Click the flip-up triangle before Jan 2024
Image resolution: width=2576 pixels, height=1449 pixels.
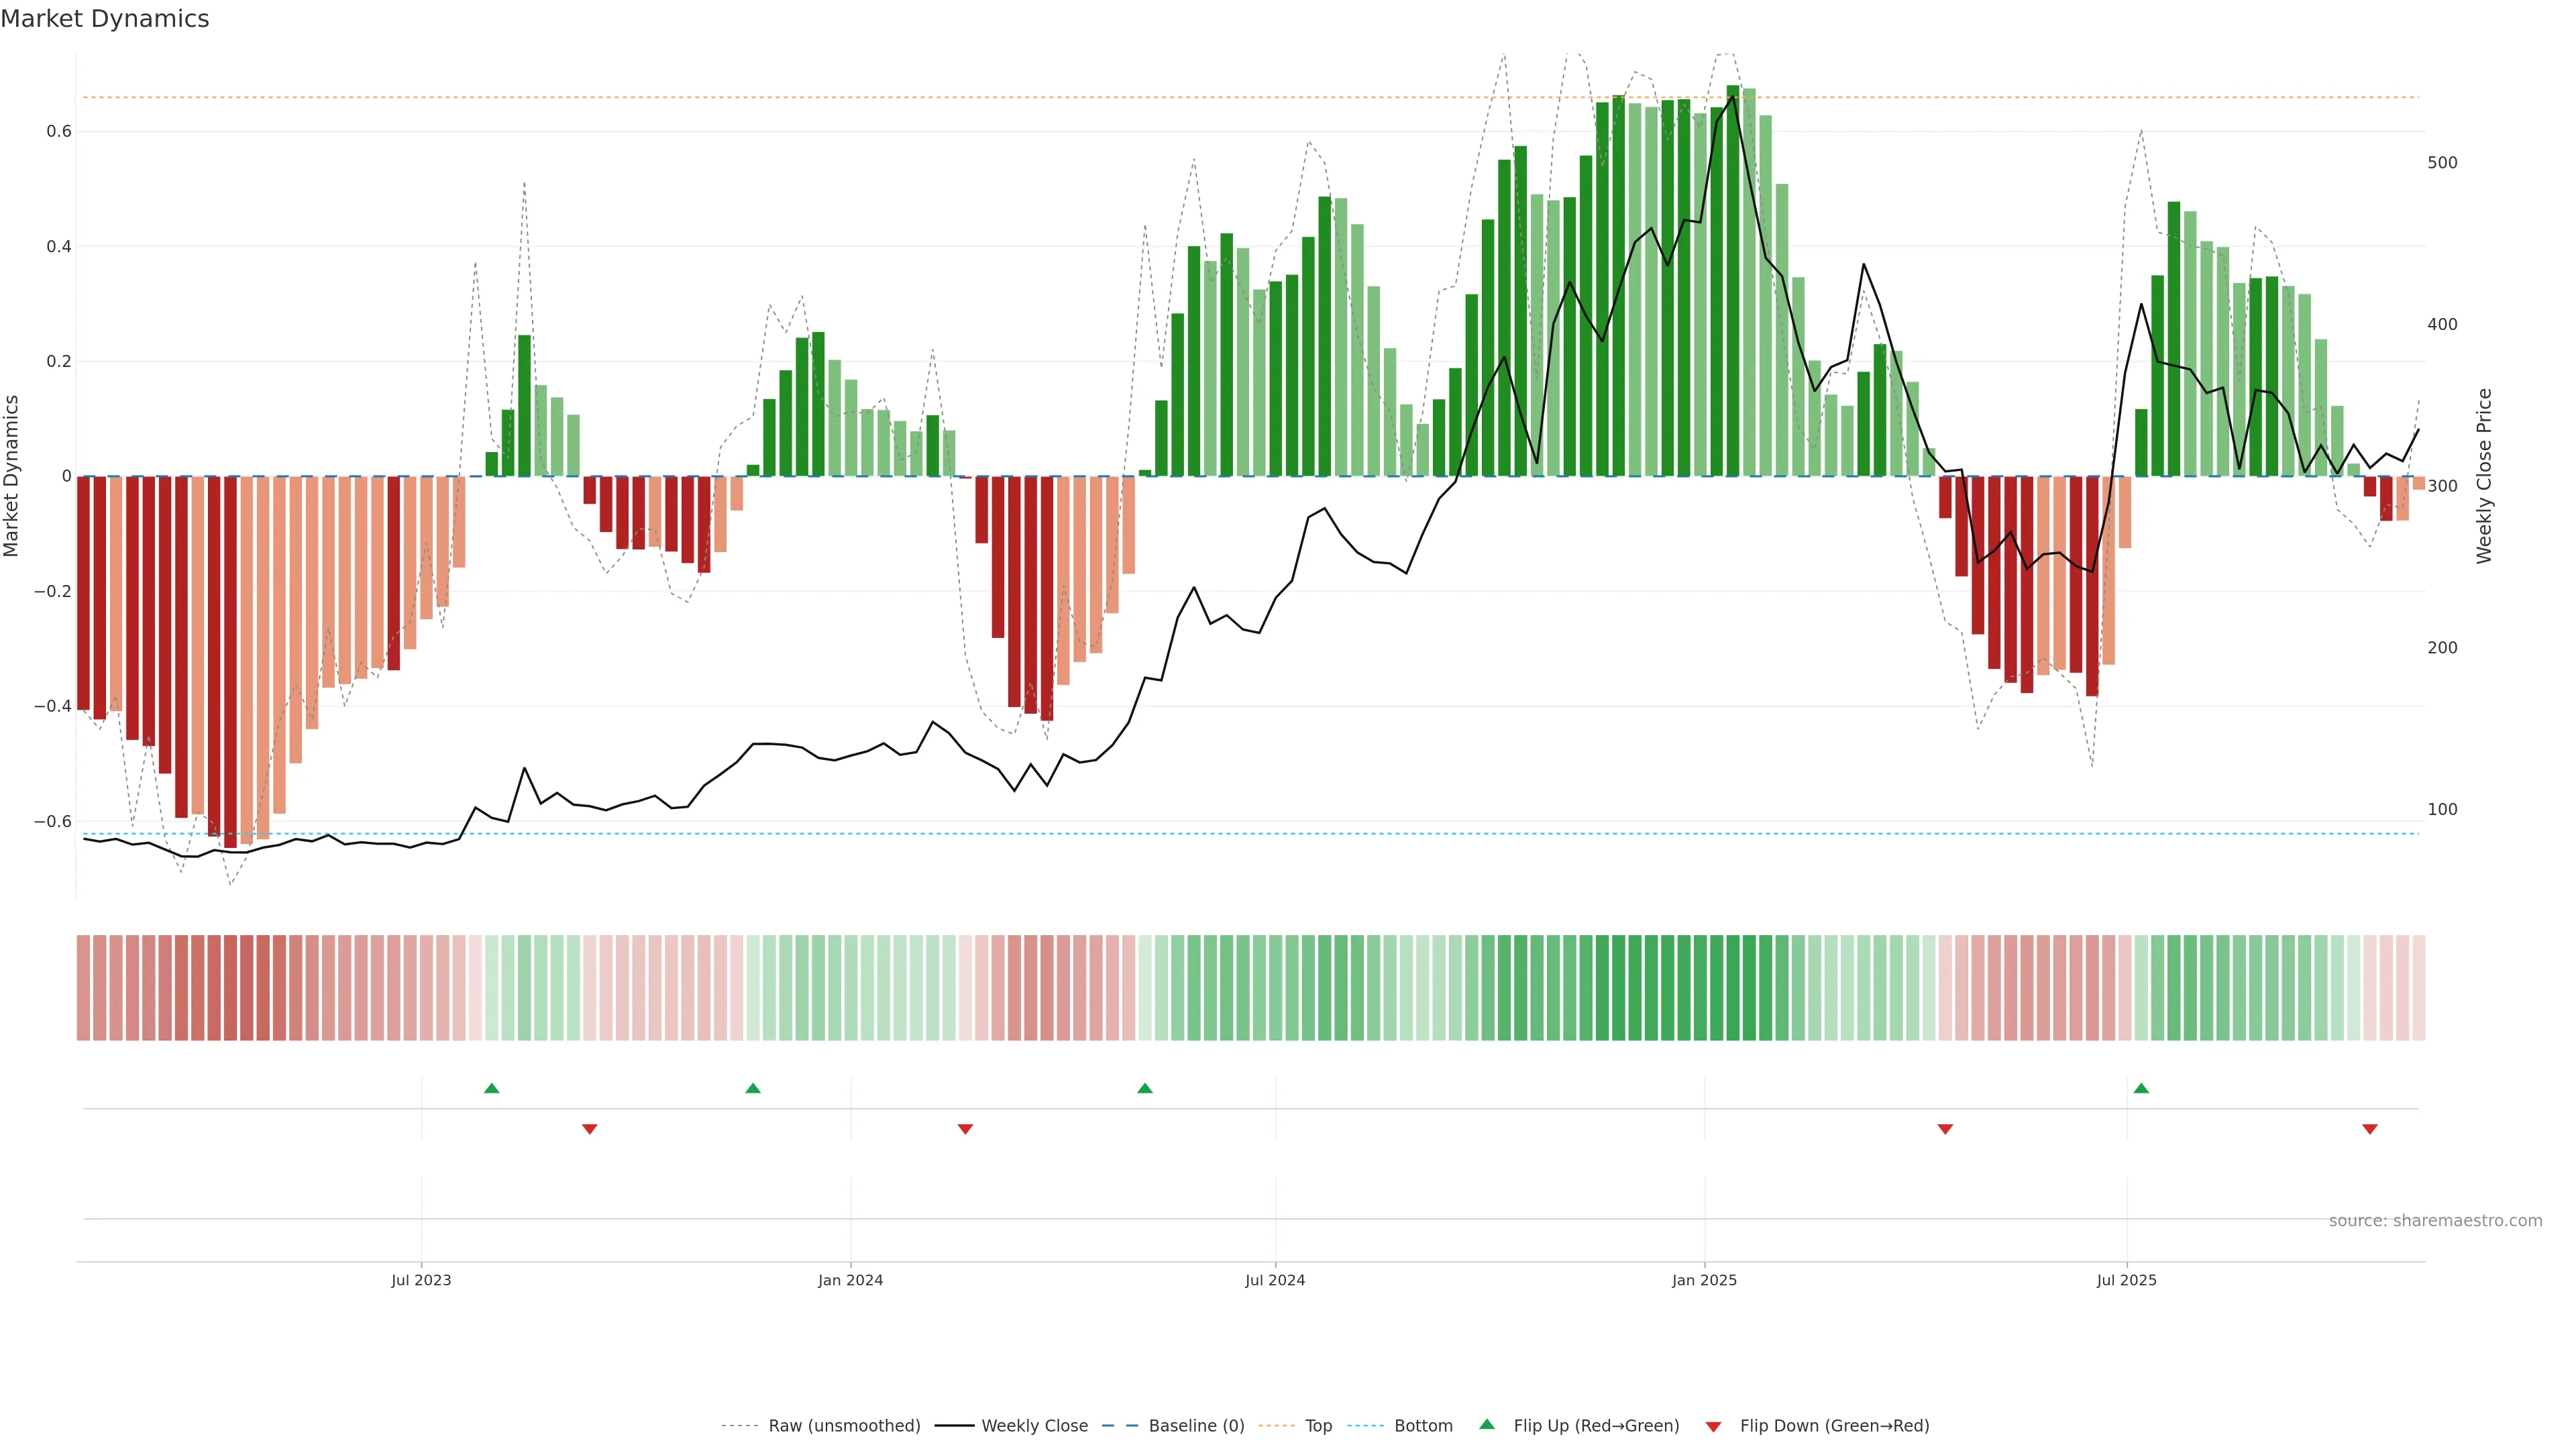(x=753, y=1088)
